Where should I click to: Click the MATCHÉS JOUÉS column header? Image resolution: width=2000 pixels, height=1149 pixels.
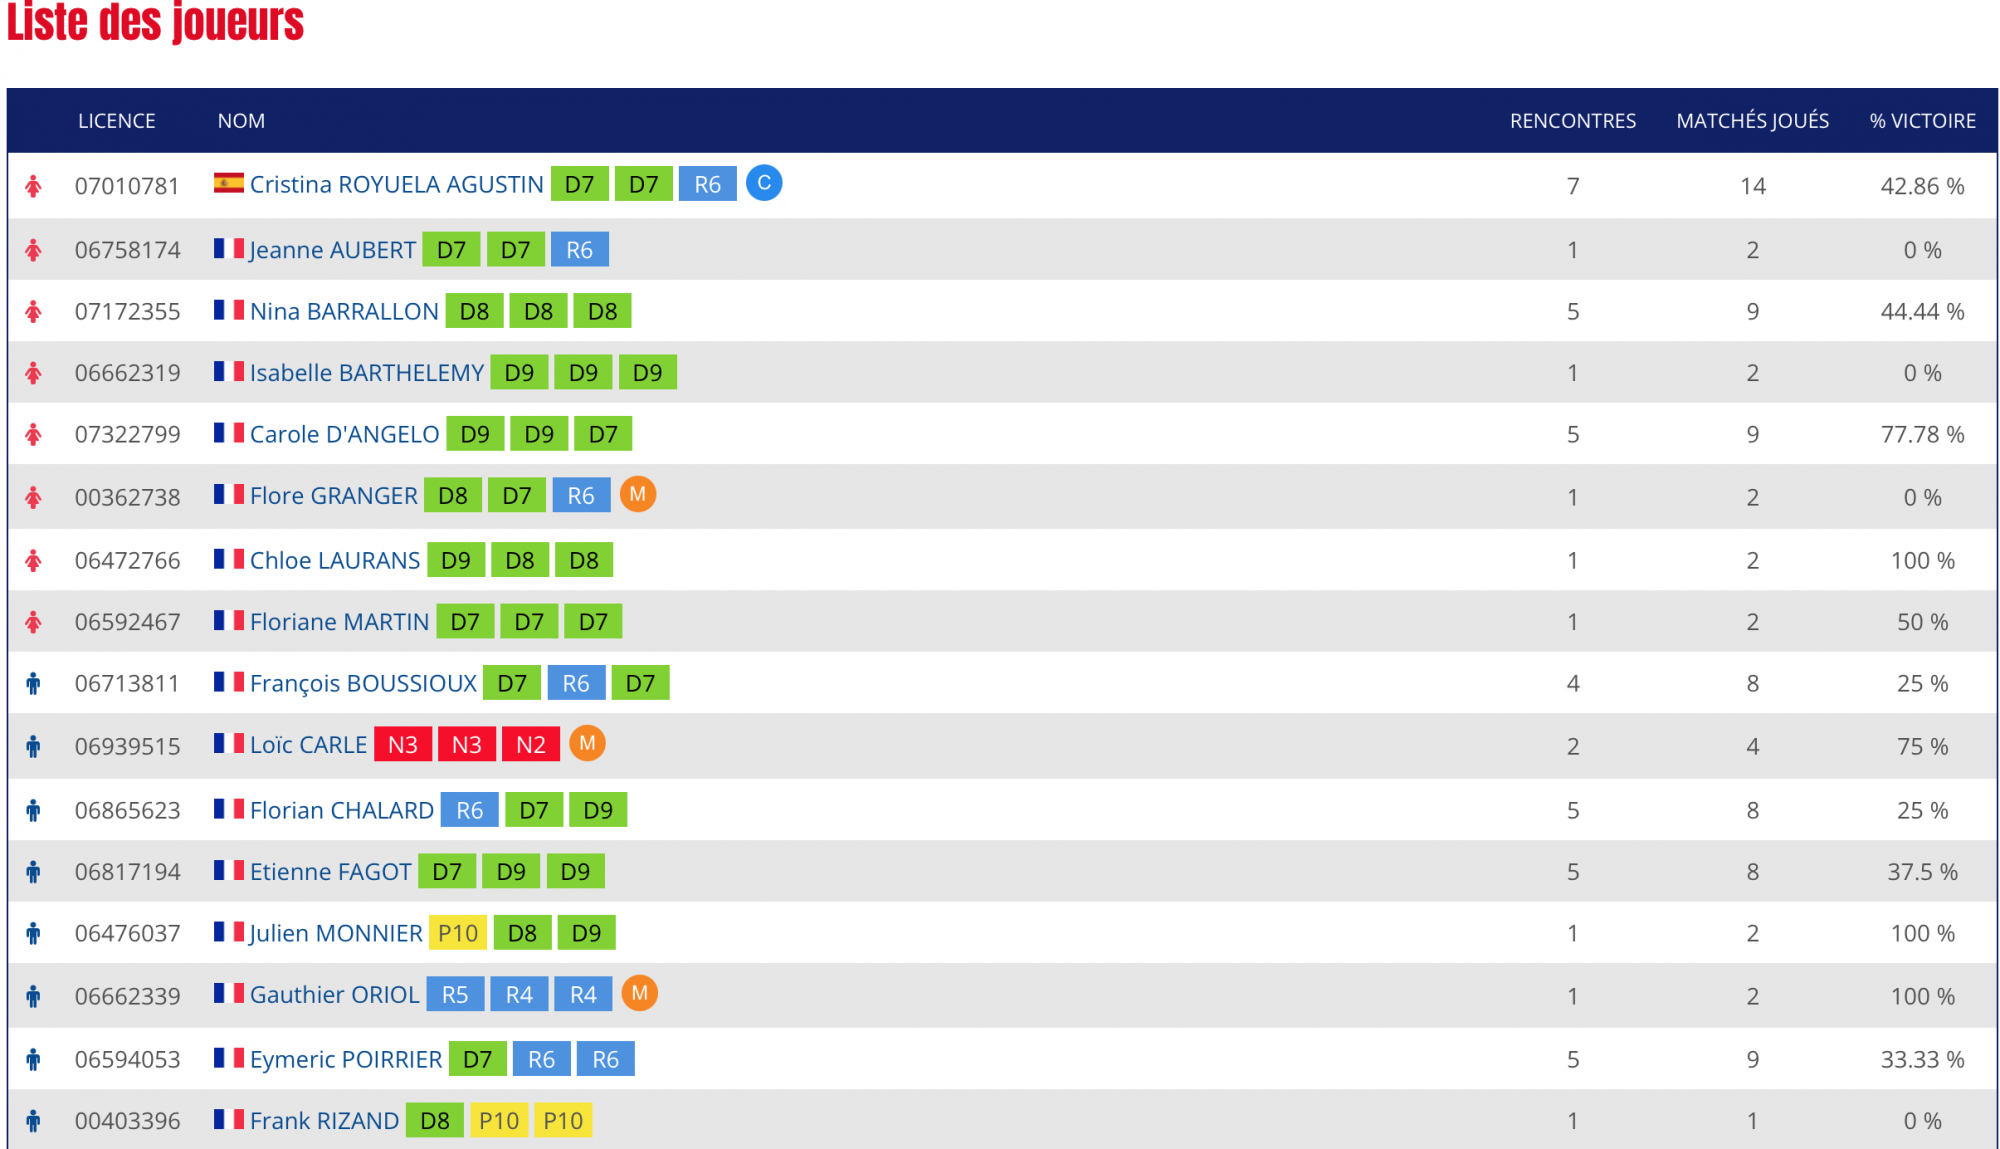pyautogui.click(x=1753, y=121)
